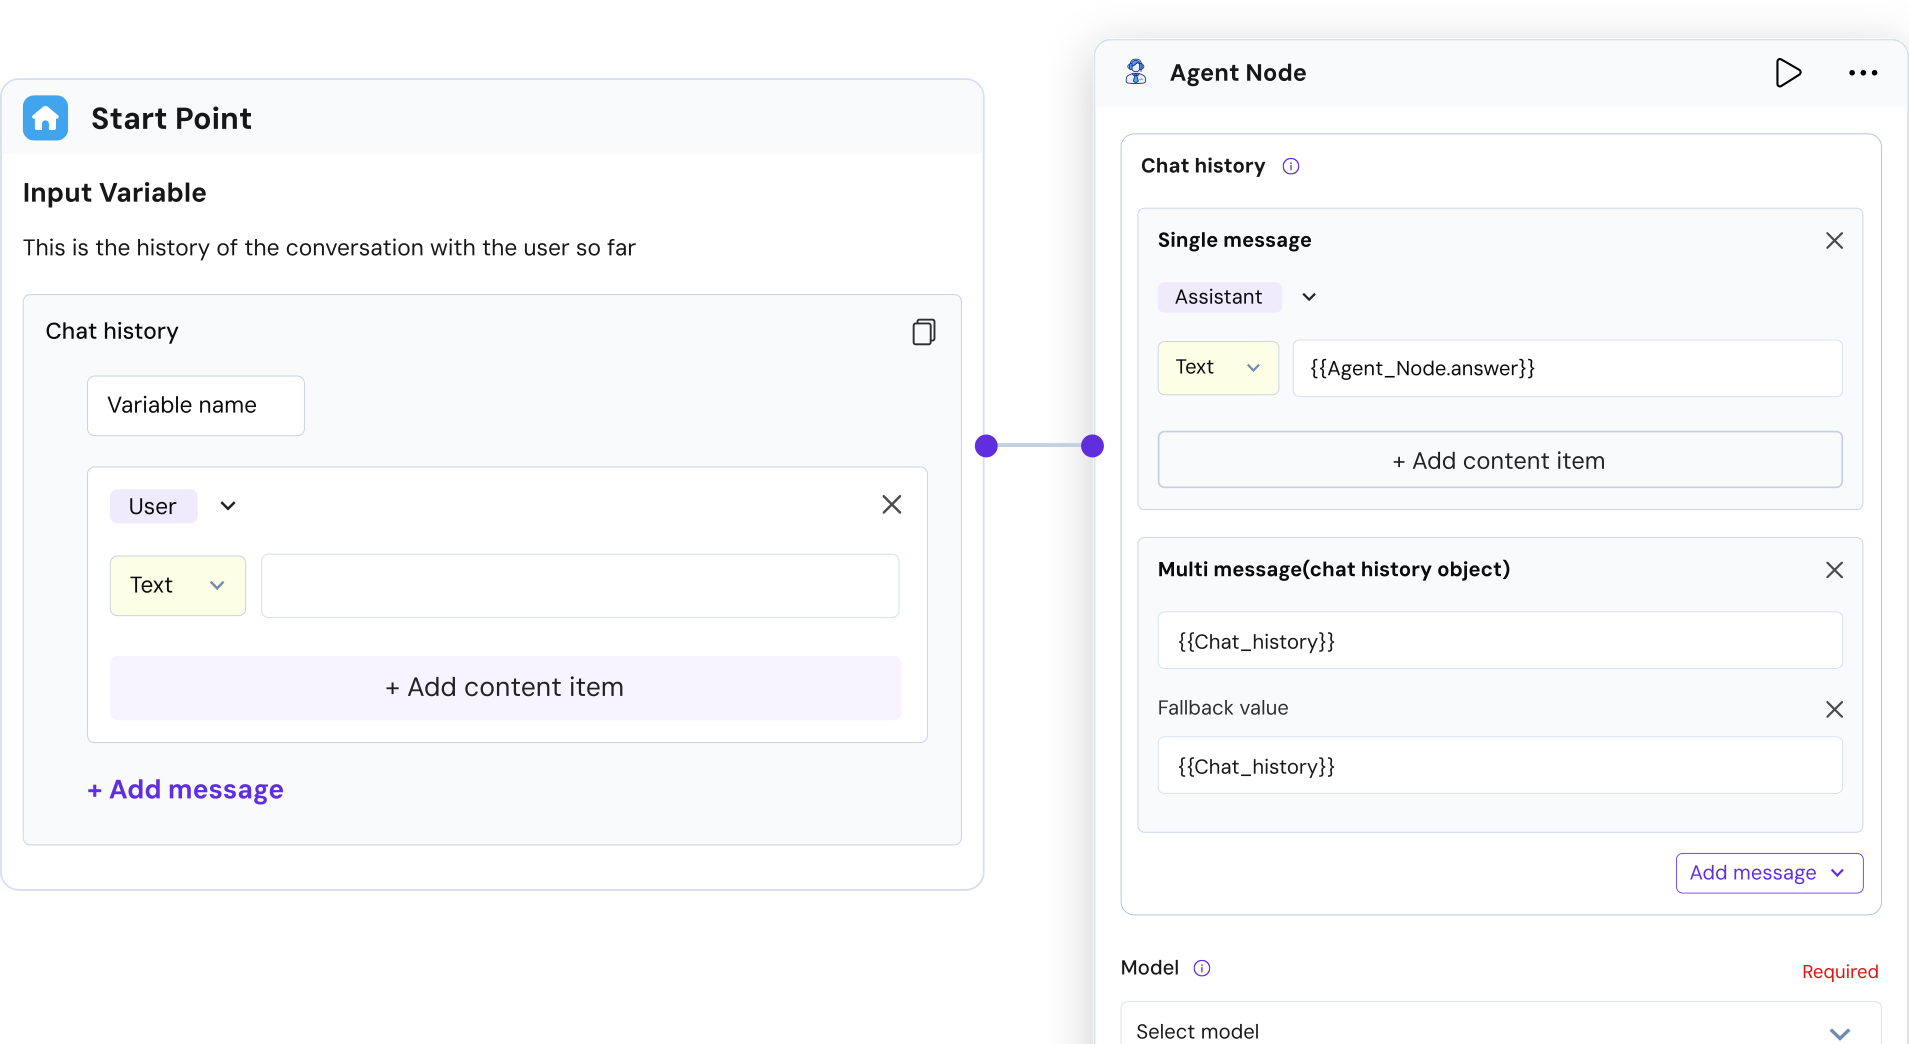
Task: Click the + Add message link
Action: pos(185,790)
